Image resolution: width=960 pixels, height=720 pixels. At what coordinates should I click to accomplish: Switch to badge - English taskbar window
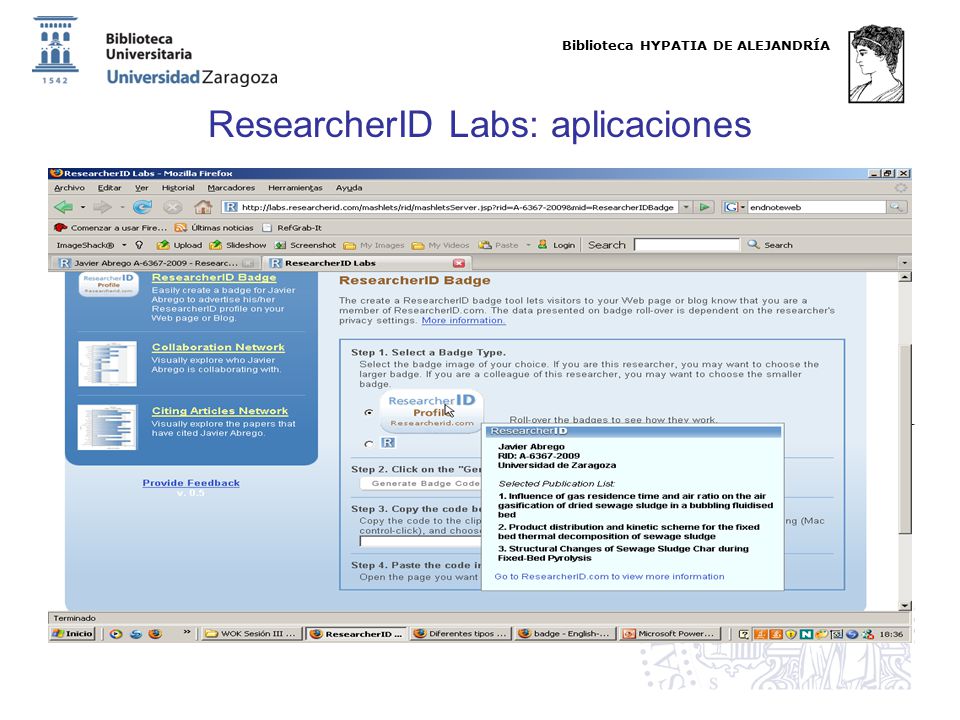tap(564, 634)
